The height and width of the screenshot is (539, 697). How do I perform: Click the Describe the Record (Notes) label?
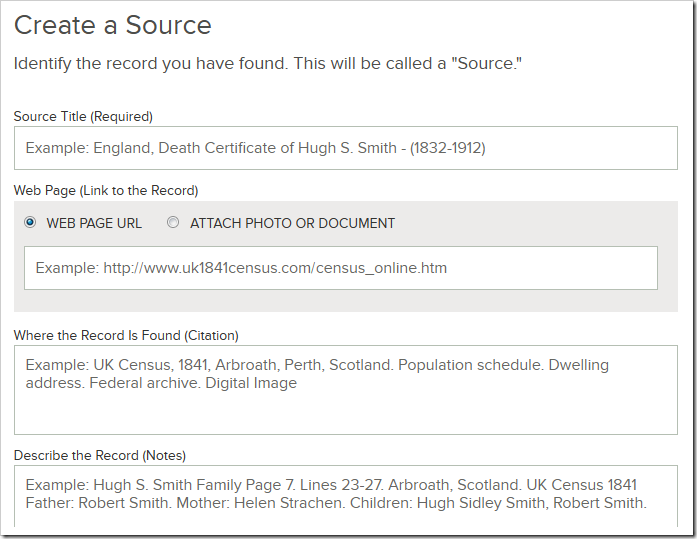pos(100,455)
